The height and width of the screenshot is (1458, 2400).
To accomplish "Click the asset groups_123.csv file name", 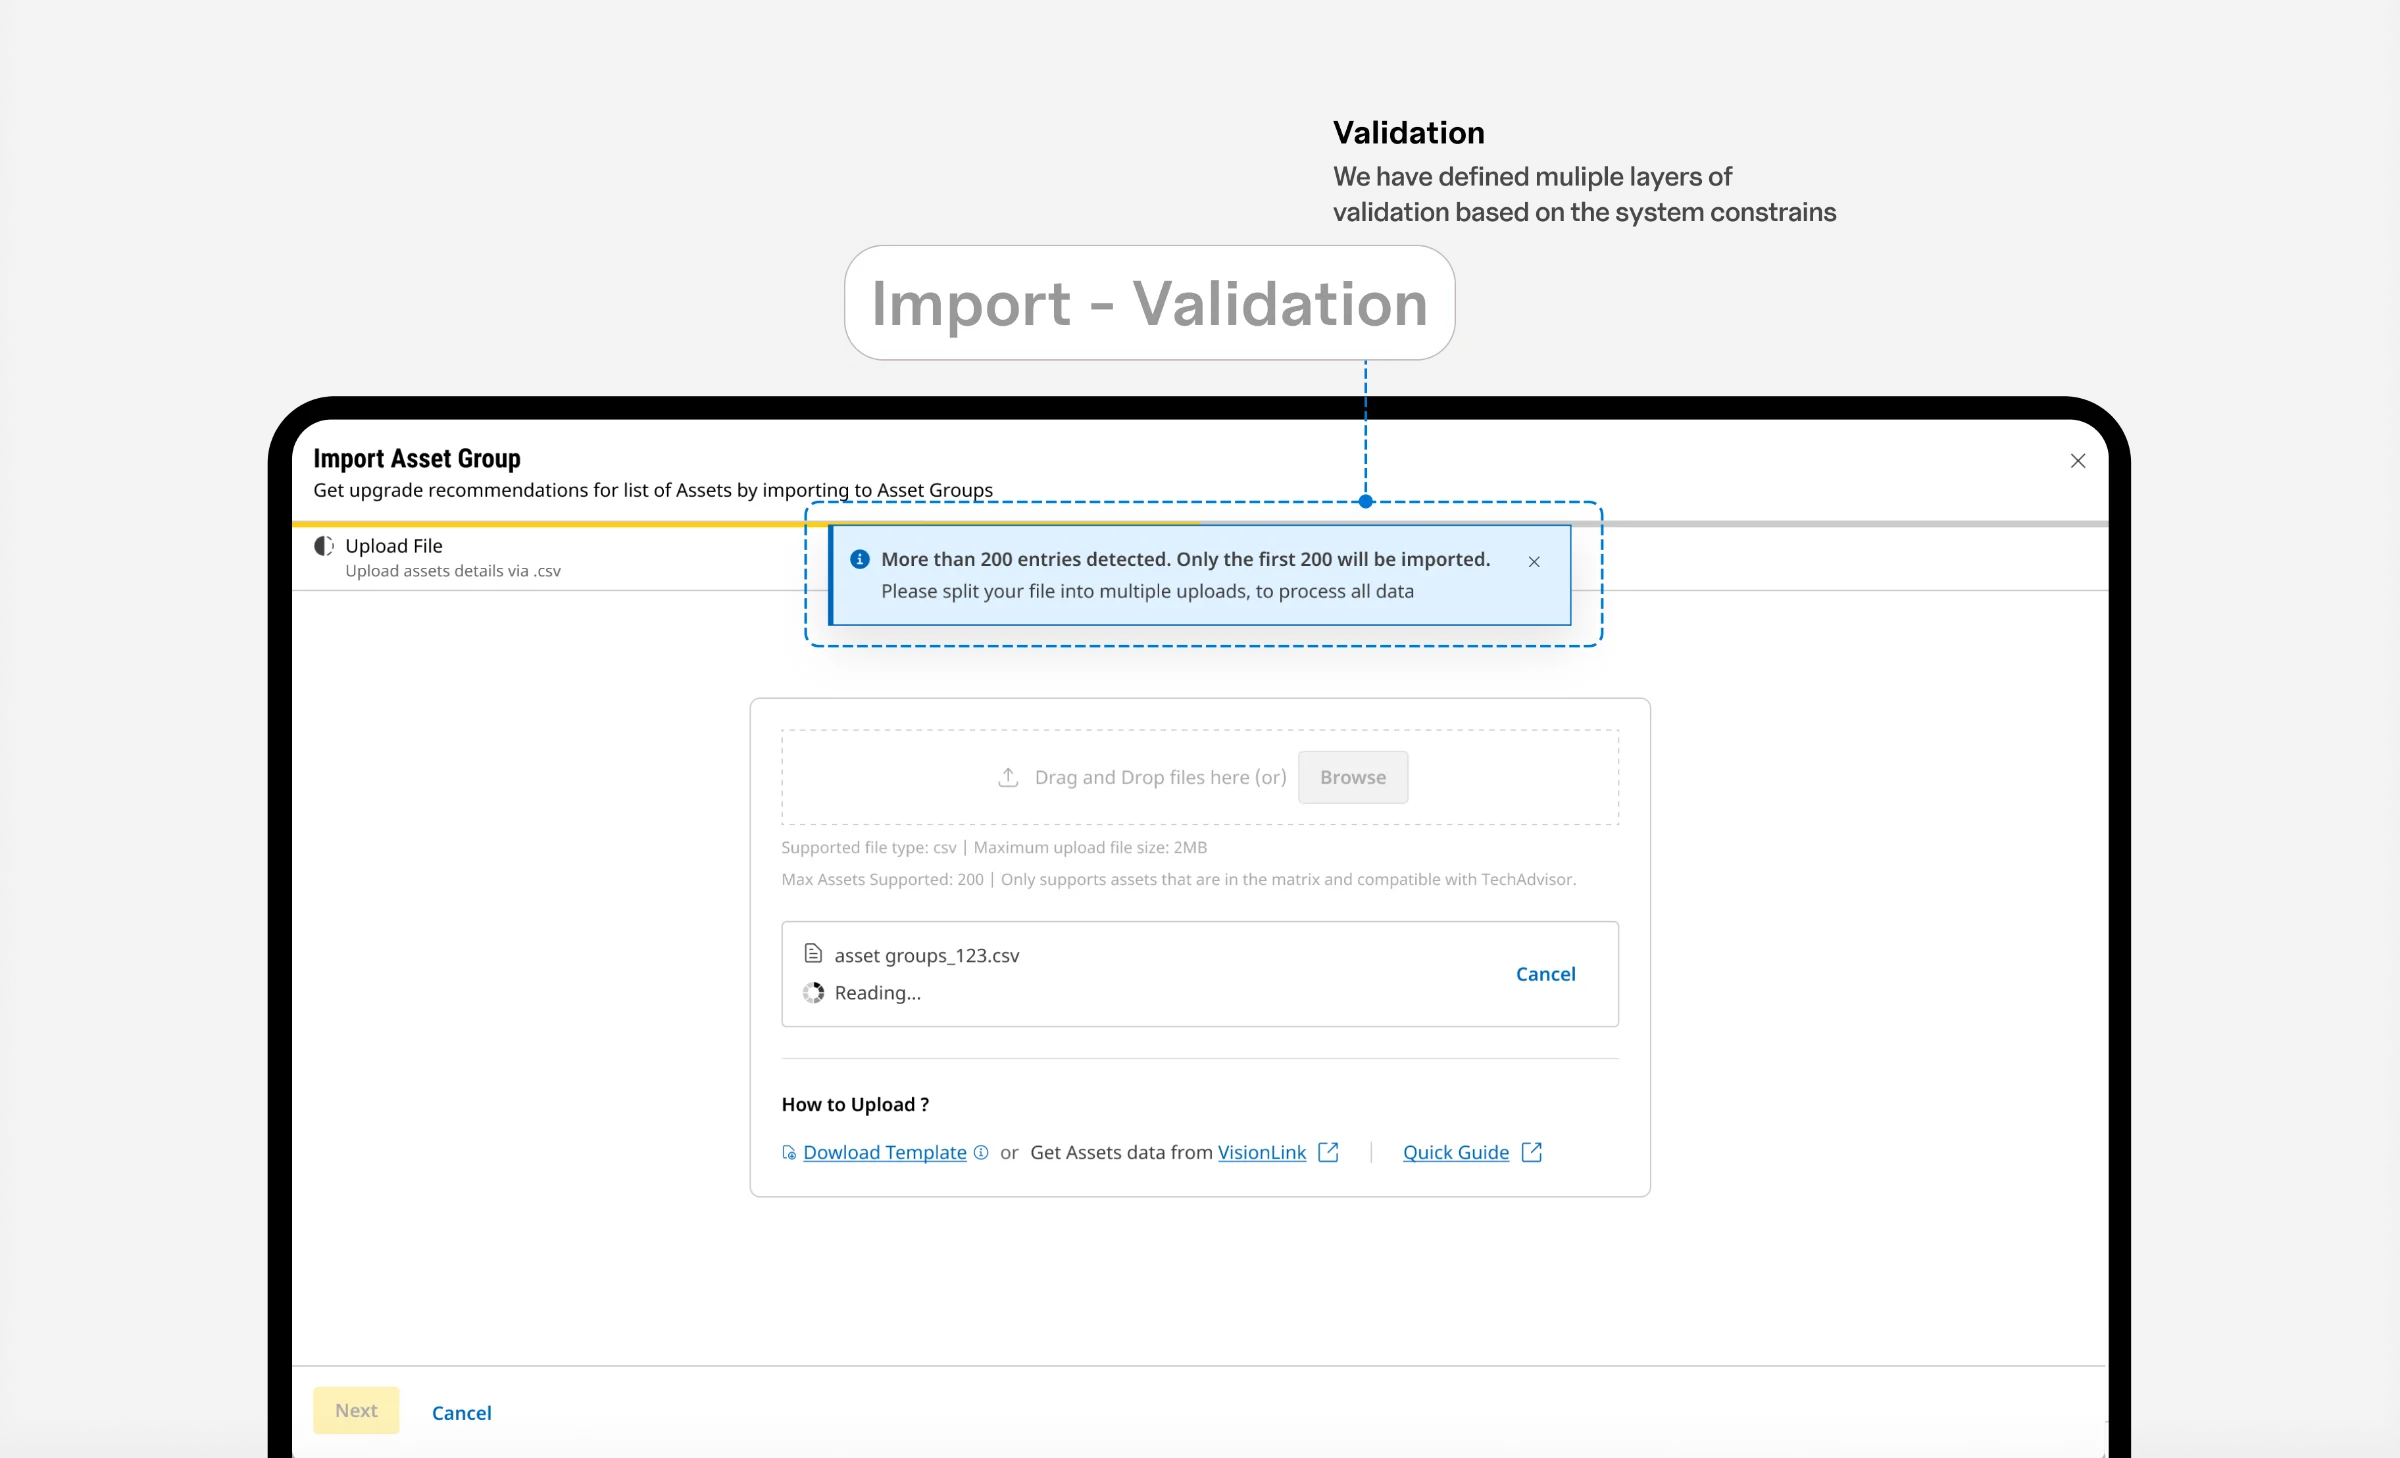I will 926,955.
